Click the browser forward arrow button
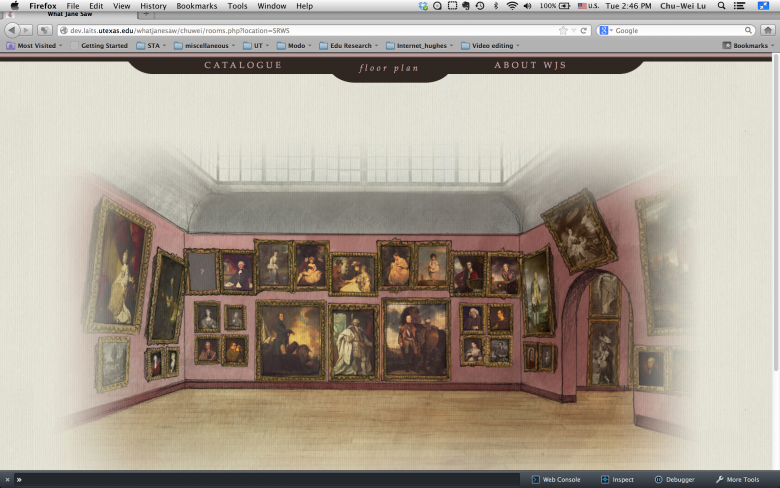This screenshot has width=780, height=488. coord(26,30)
